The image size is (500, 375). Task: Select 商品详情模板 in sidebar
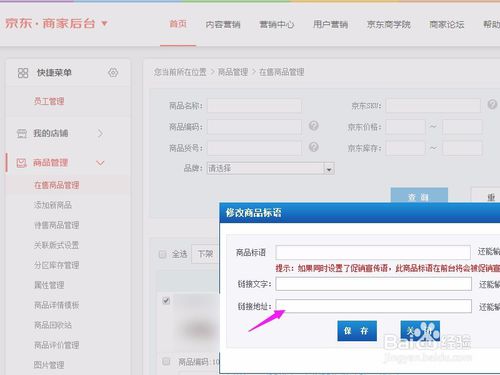[x=57, y=305]
